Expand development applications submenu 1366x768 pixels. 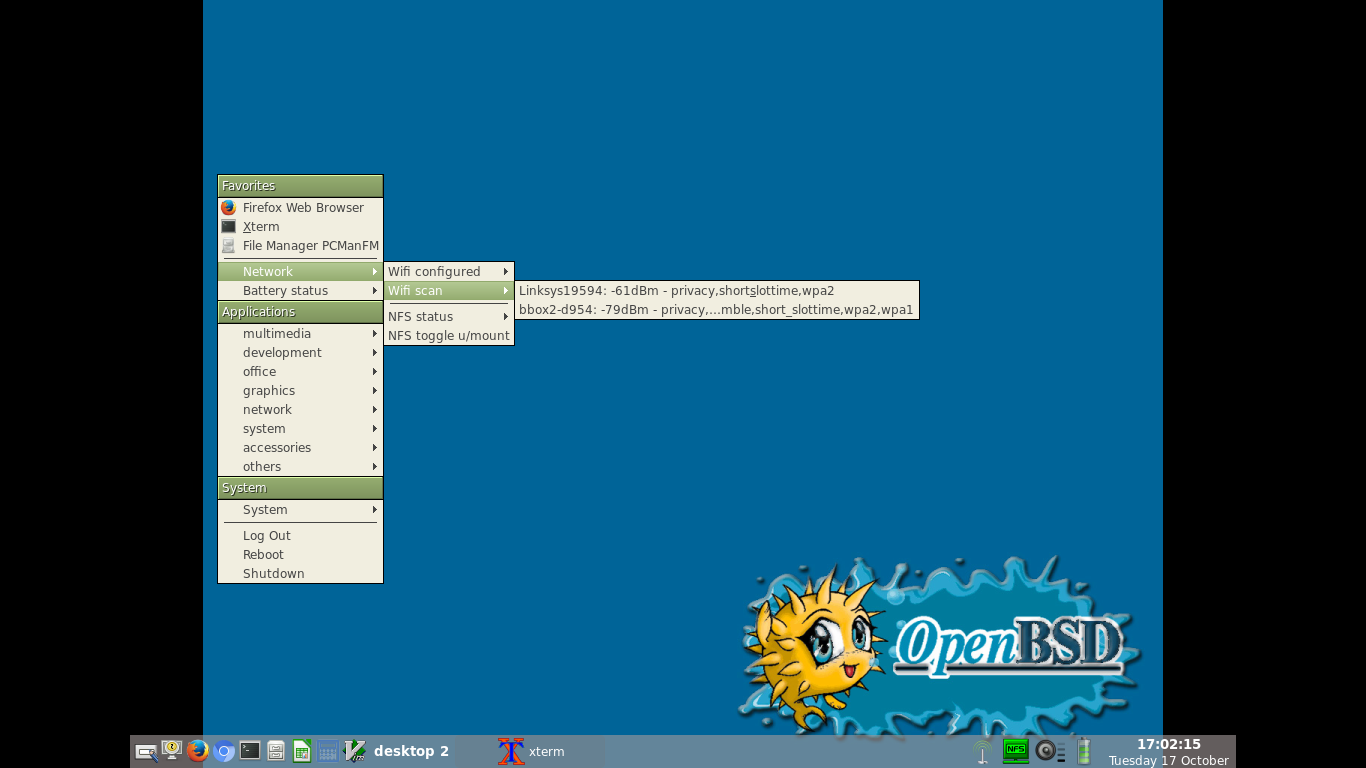pyautogui.click(x=300, y=353)
